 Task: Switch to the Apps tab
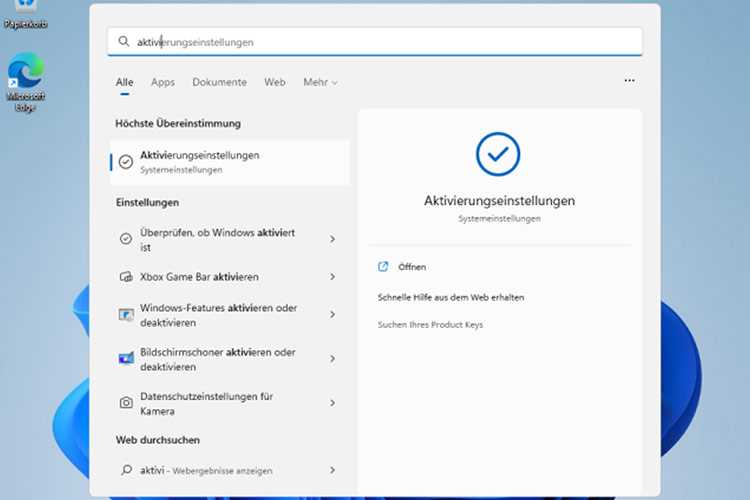coord(163,82)
